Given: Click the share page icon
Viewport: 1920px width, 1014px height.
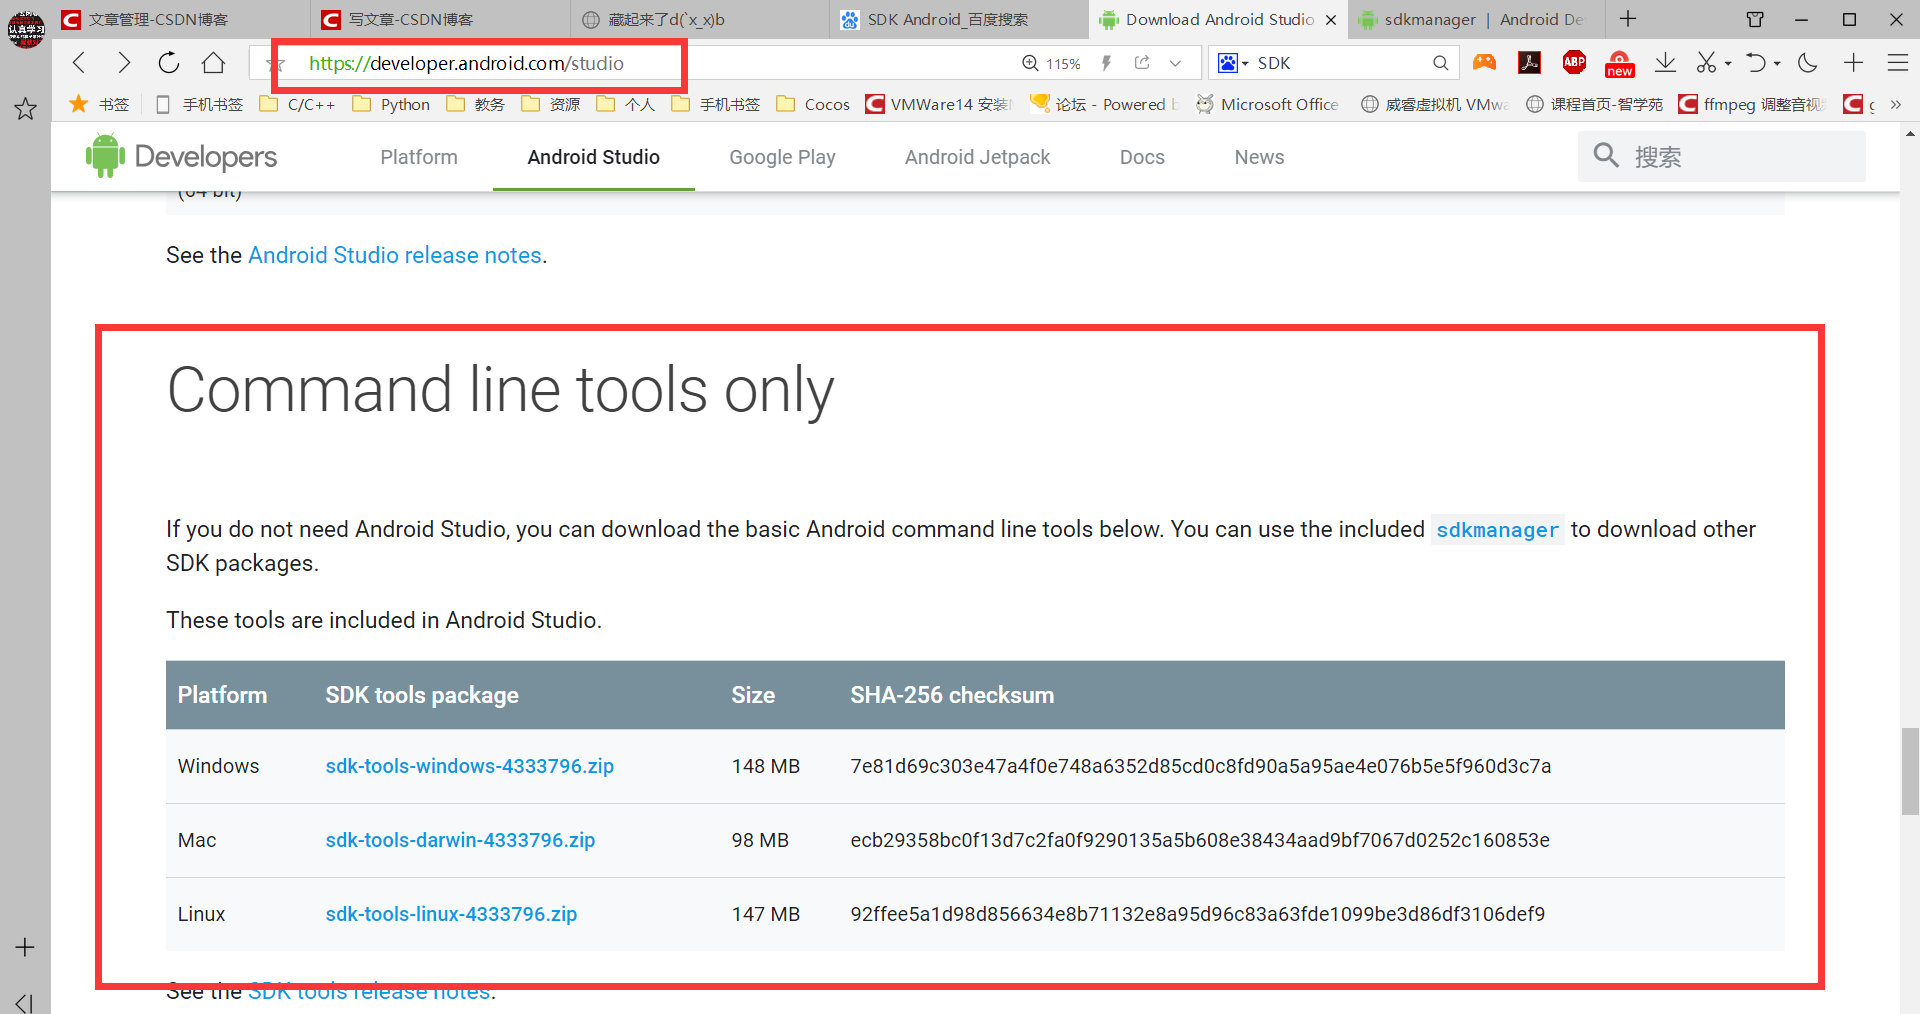Looking at the screenshot, I should [x=1142, y=63].
